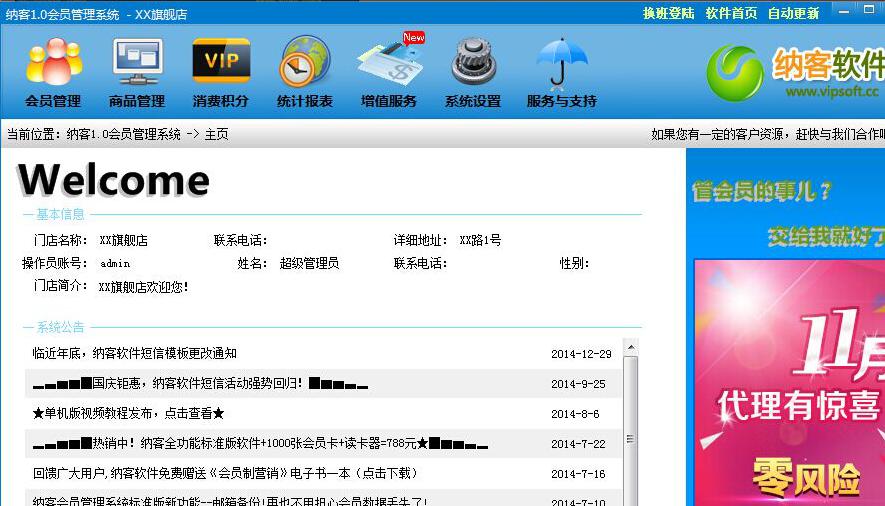Open the 热销中 全功能标准版 announcement
The image size is (885, 506).
[260, 443]
